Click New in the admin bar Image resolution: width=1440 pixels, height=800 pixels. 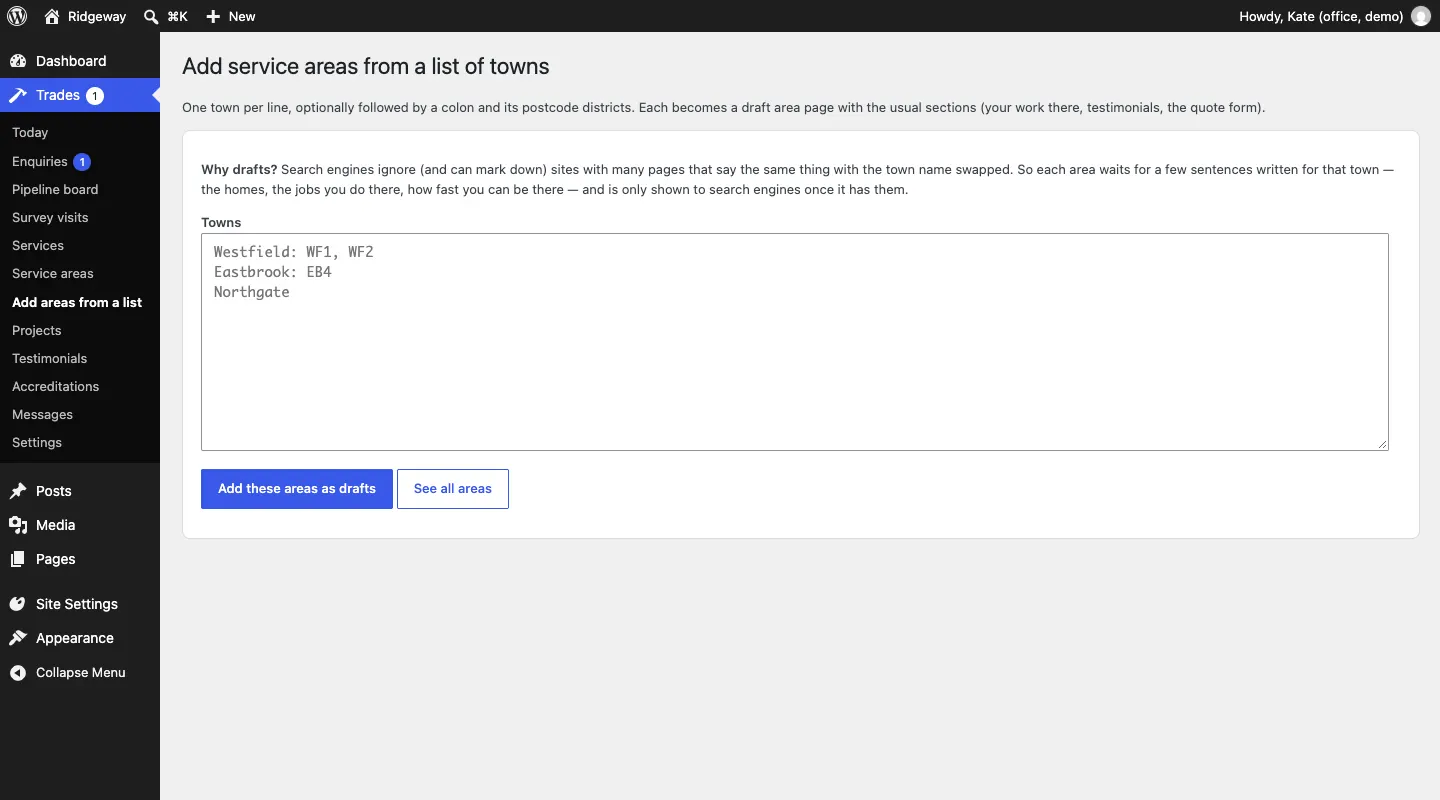pyautogui.click(x=242, y=16)
